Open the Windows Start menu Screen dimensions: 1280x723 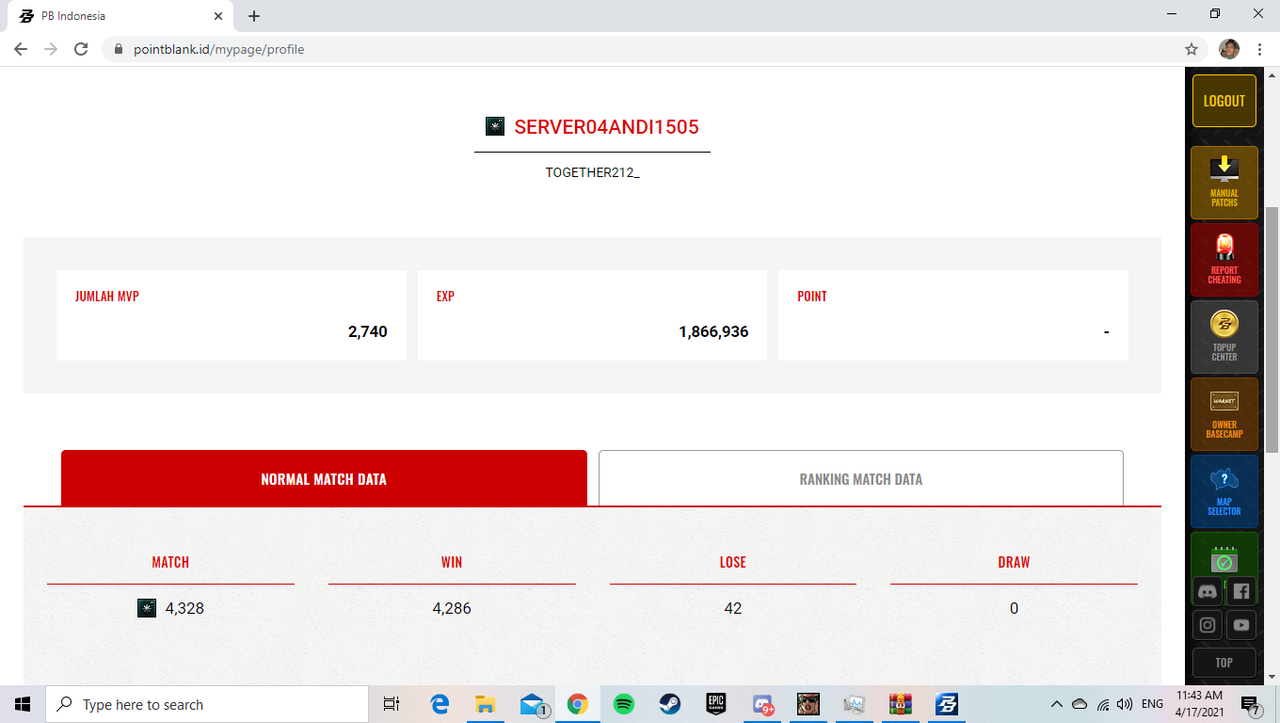[23, 704]
